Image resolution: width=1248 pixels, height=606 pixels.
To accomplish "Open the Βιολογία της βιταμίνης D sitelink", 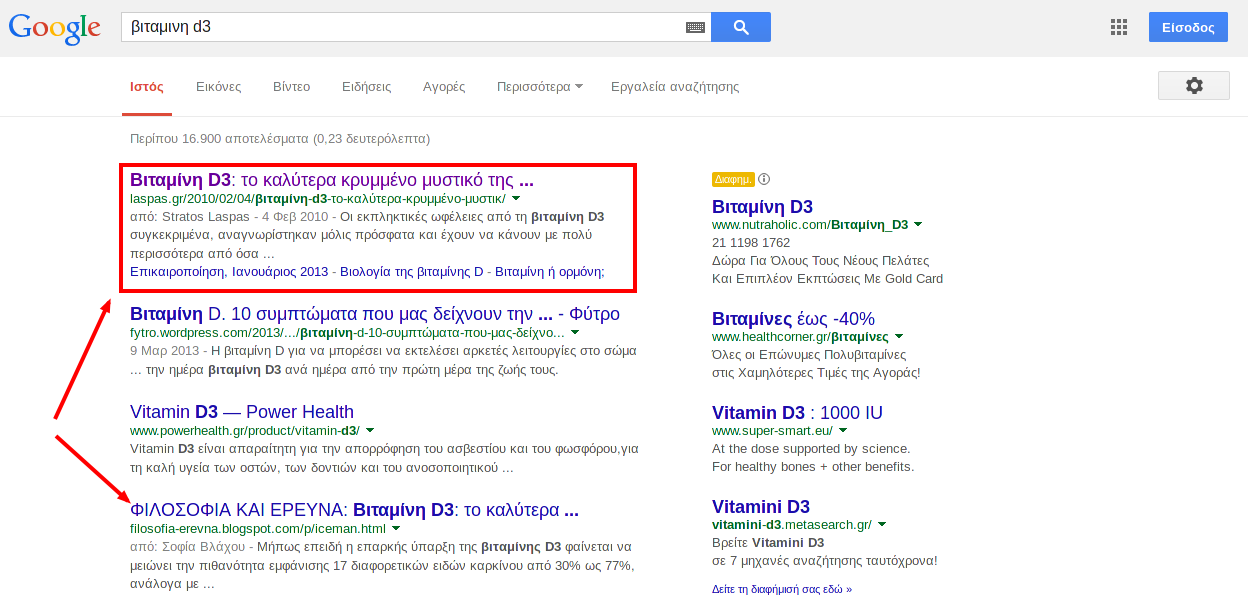I will pos(411,271).
